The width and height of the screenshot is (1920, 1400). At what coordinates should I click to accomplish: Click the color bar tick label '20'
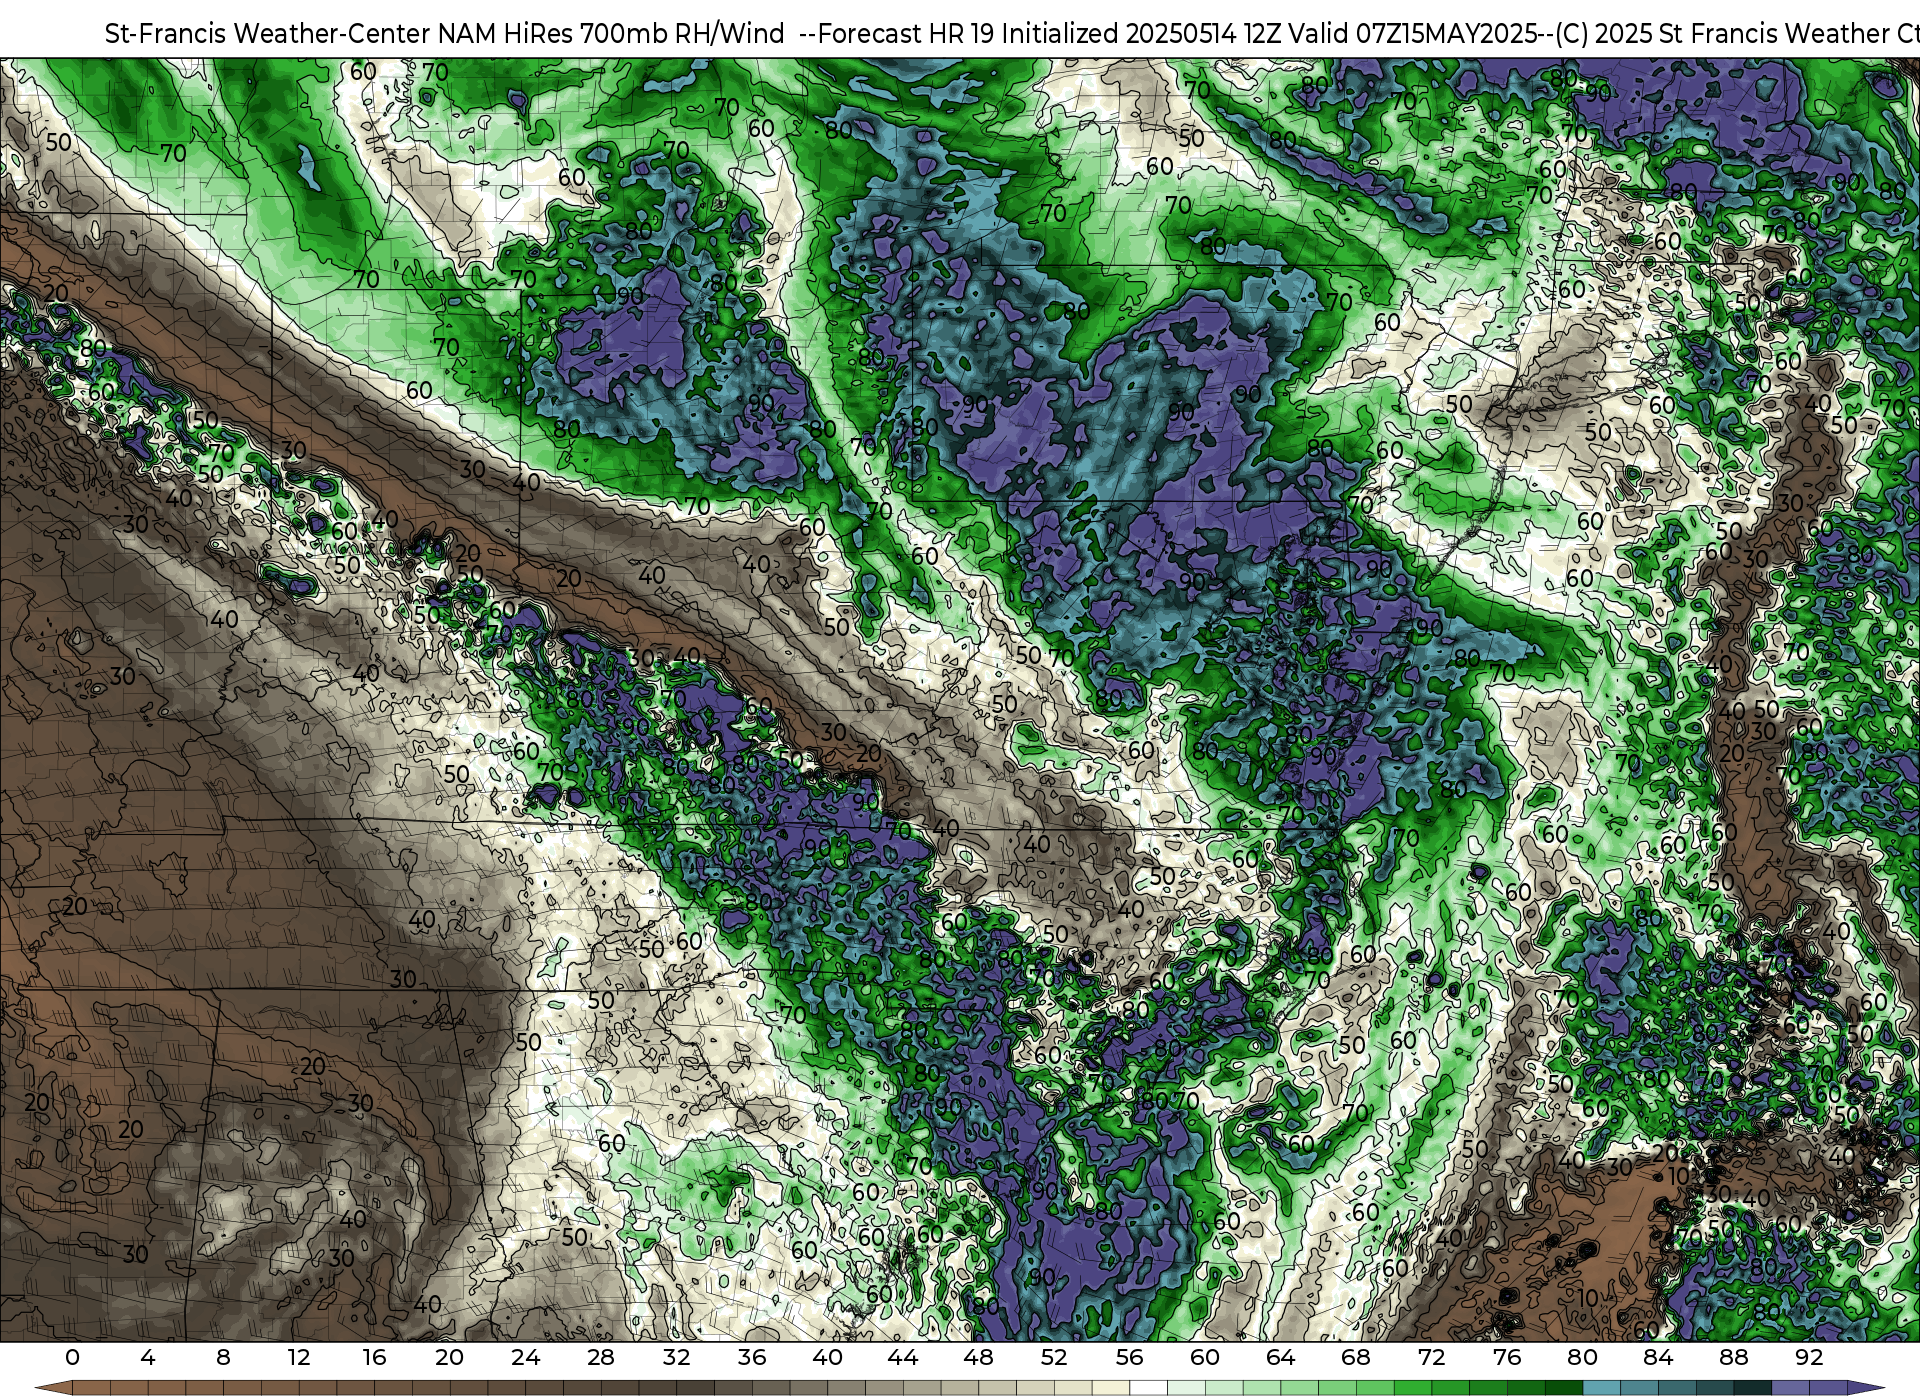pos(449,1357)
